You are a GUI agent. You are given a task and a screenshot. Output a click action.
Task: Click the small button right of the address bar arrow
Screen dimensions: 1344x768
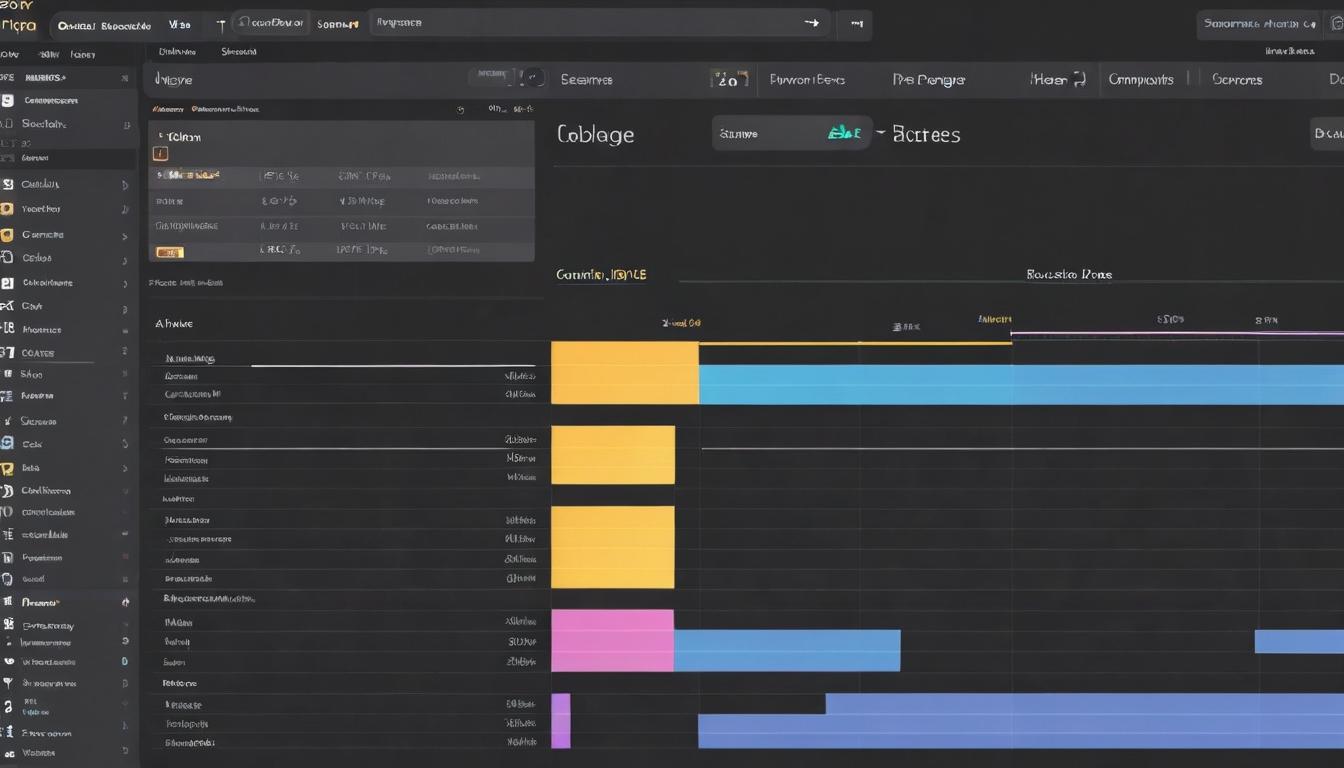click(855, 25)
